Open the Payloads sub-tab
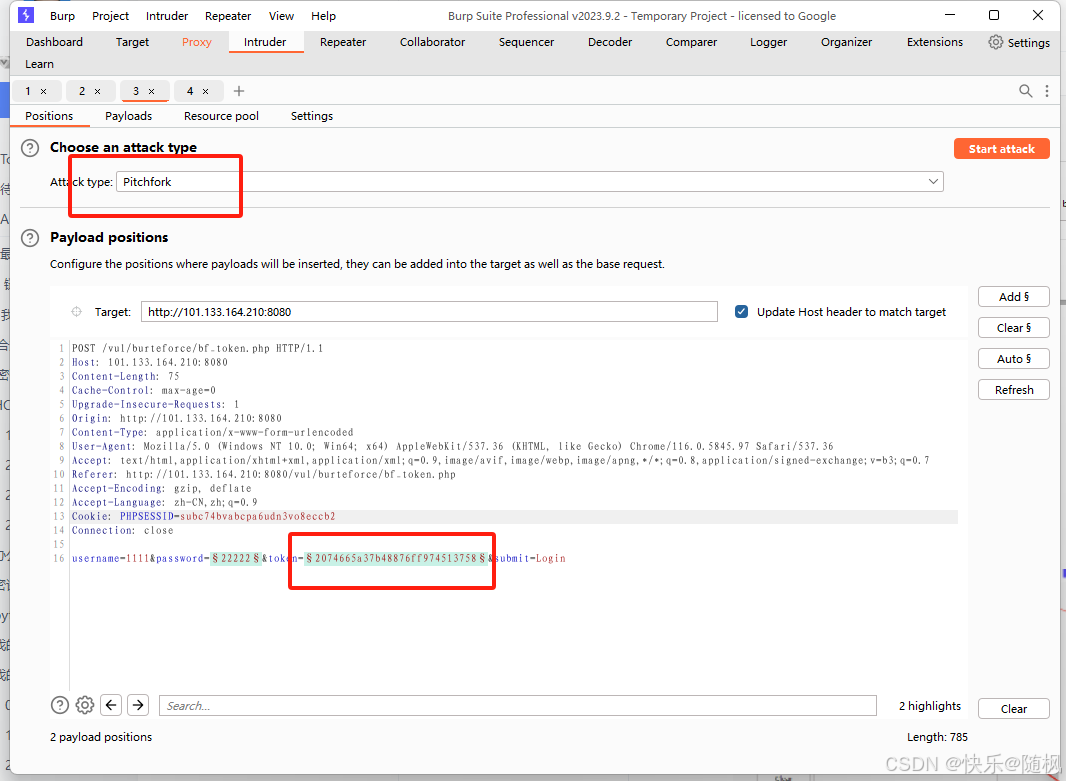 click(128, 116)
